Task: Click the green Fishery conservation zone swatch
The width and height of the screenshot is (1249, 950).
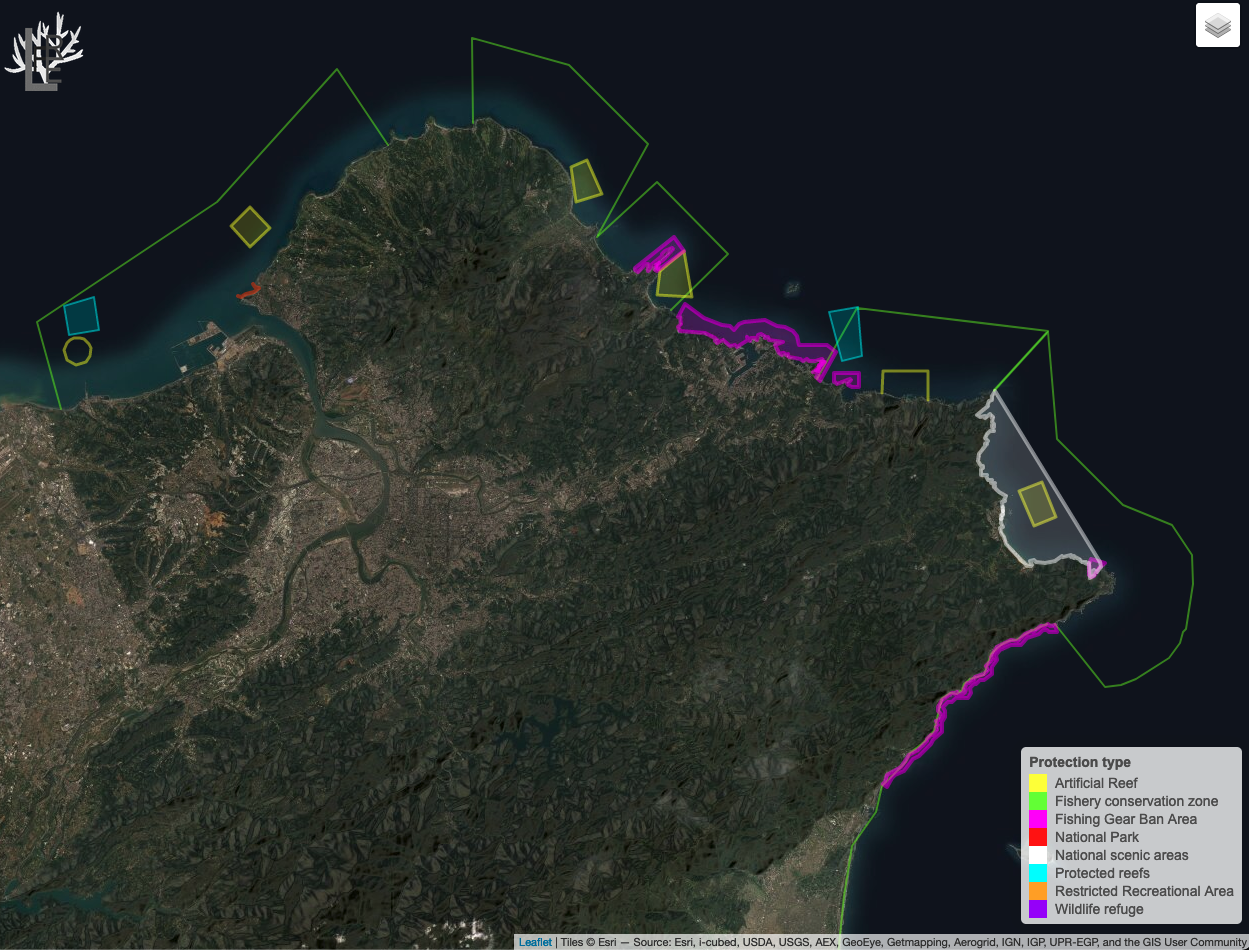Action: coord(1038,801)
